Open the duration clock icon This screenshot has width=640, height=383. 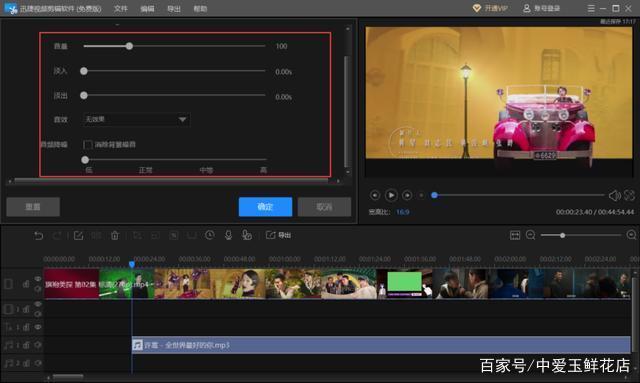(x=210, y=235)
